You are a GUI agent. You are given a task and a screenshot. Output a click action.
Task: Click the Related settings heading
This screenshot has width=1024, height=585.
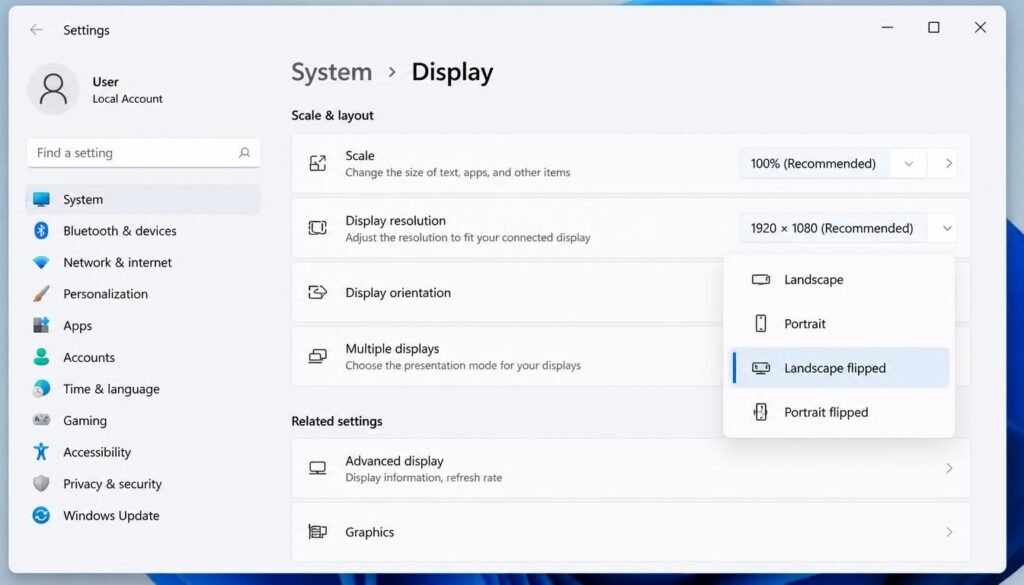pyautogui.click(x=337, y=421)
